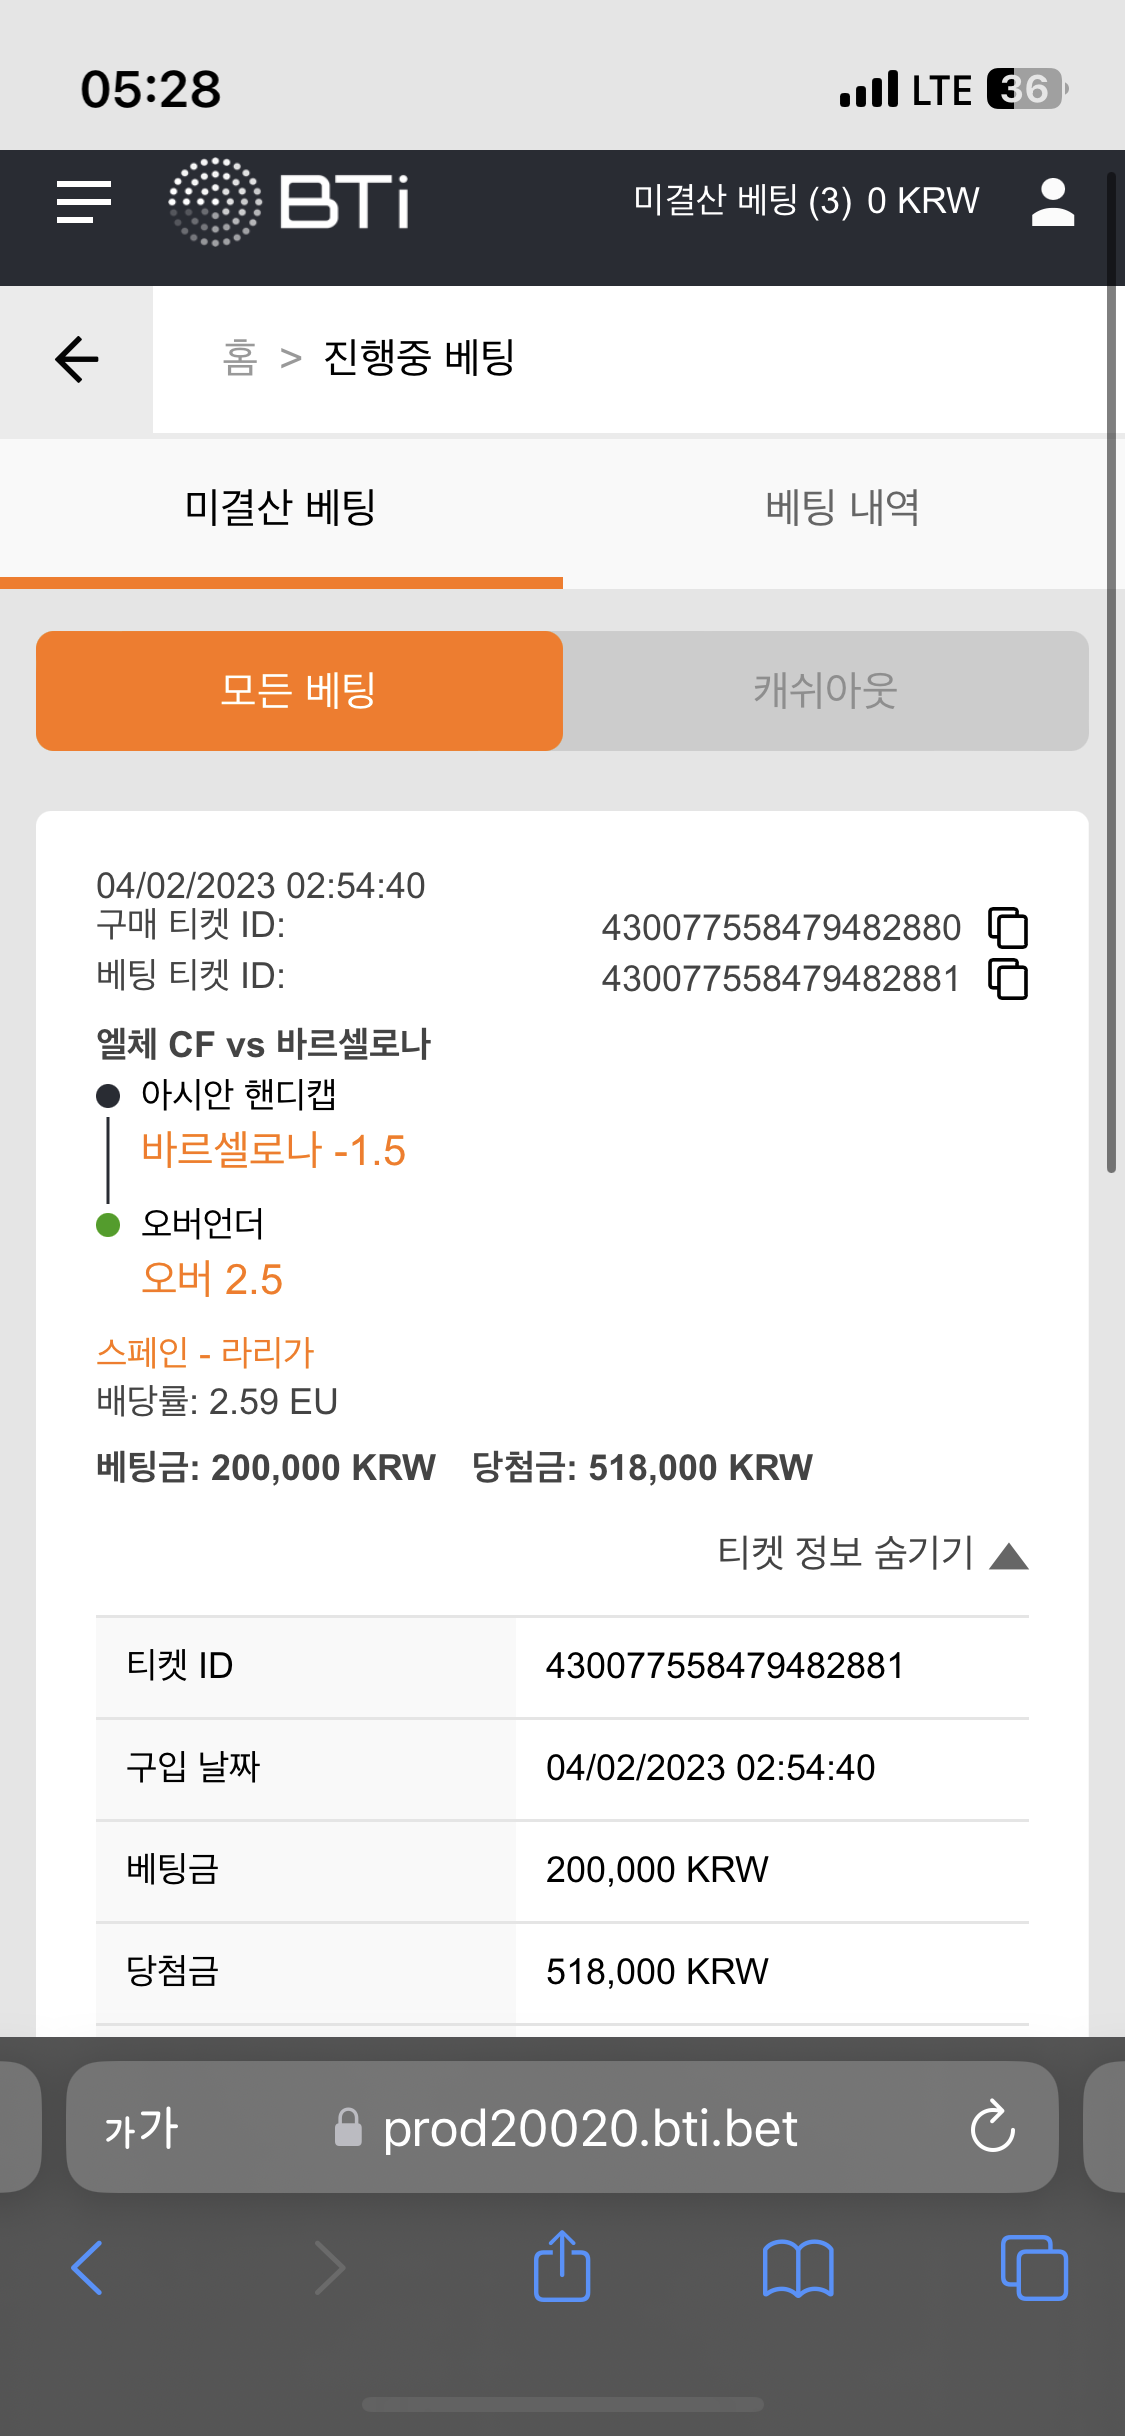Viewport: 1125px width, 2436px height.
Task: Go back with the left arrow icon
Action: pos(76,360)
